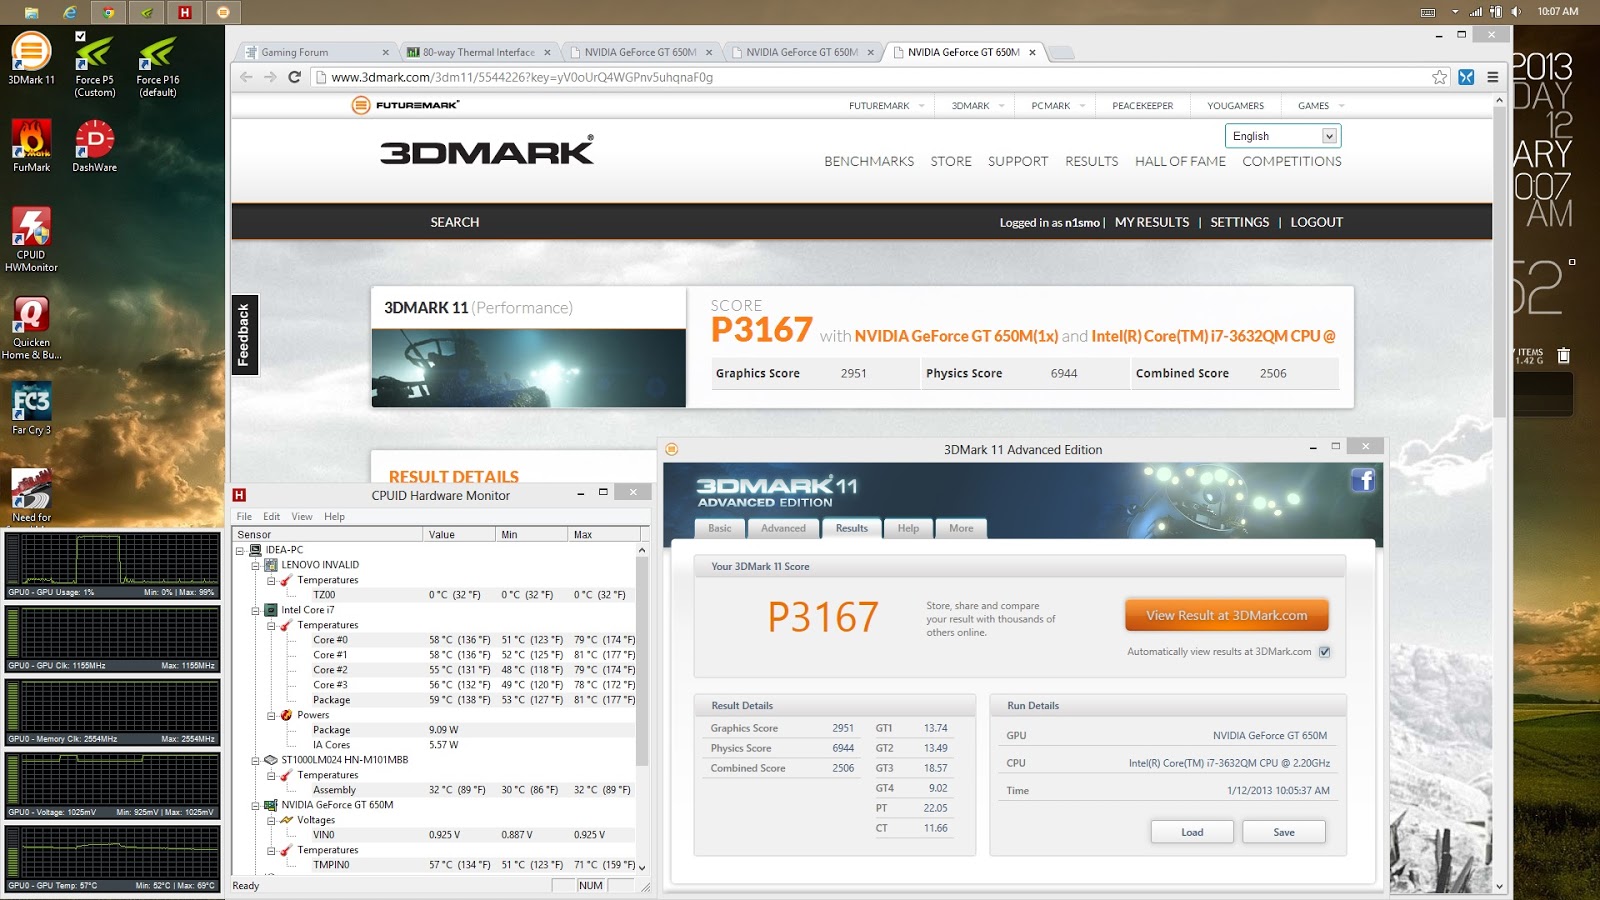Image resolution: width=1600 pixels, height=900 pixels.
Task: Click the Internet Explorer taskbar icon
Action: (x=70, y=12)
